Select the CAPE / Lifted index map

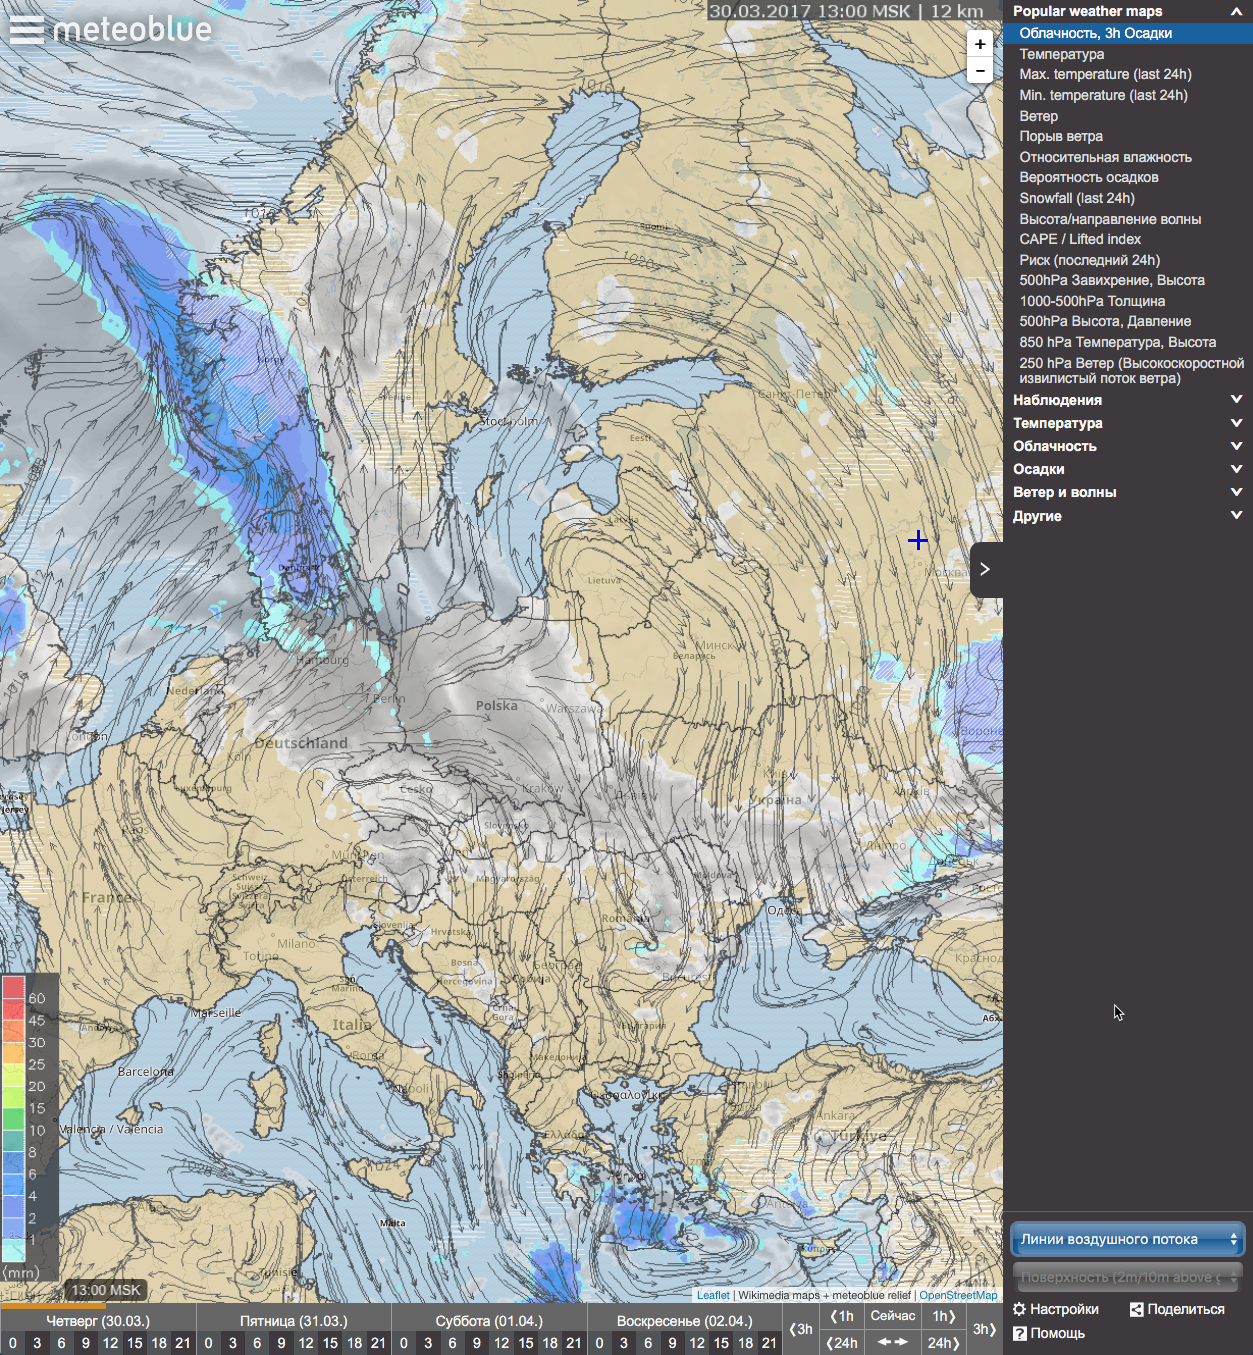(1079, 239)
